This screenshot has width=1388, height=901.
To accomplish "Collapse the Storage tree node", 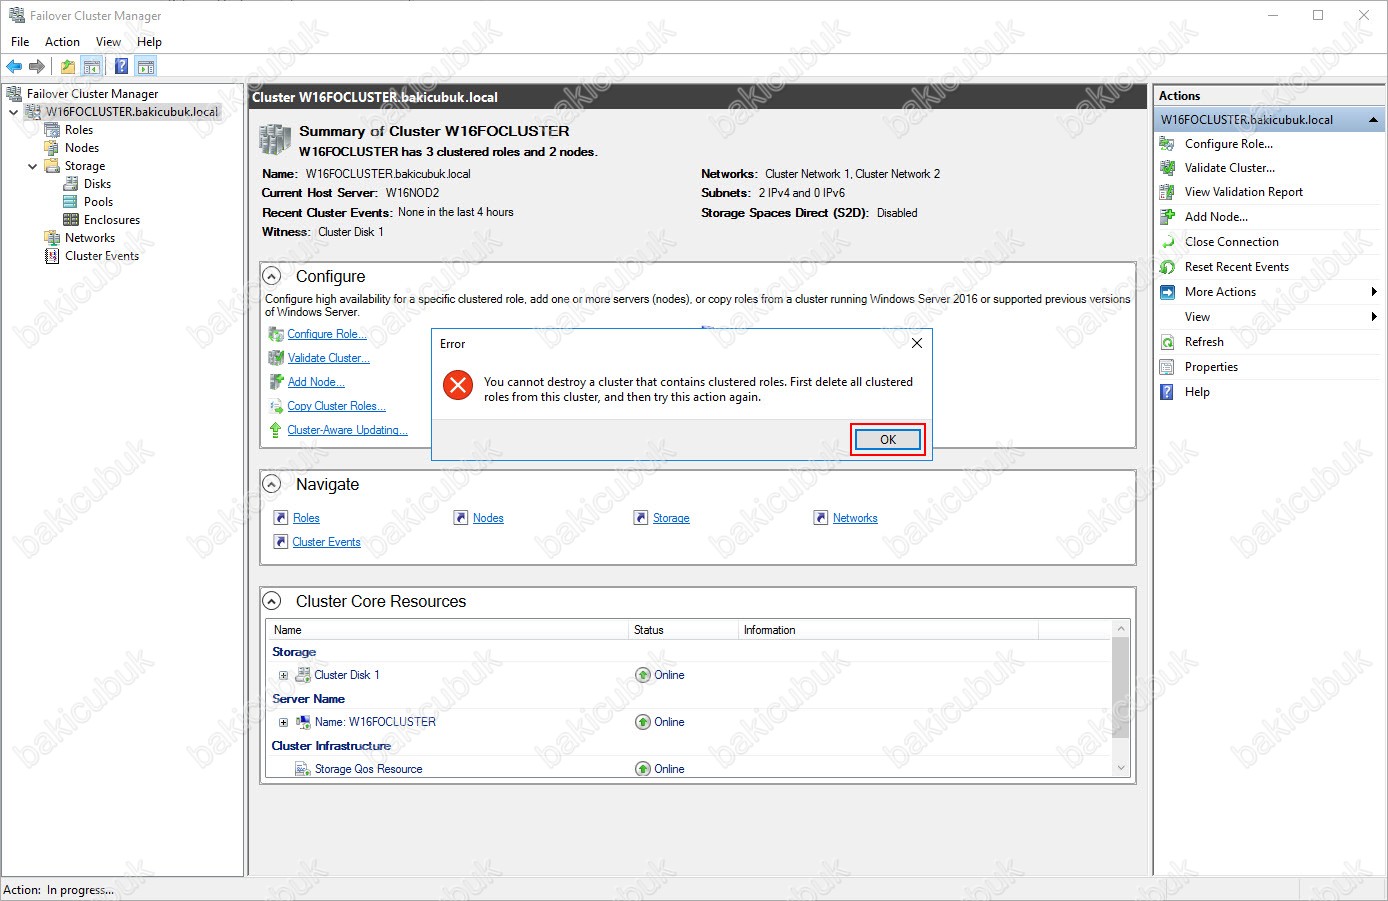I will pos(33,166).
